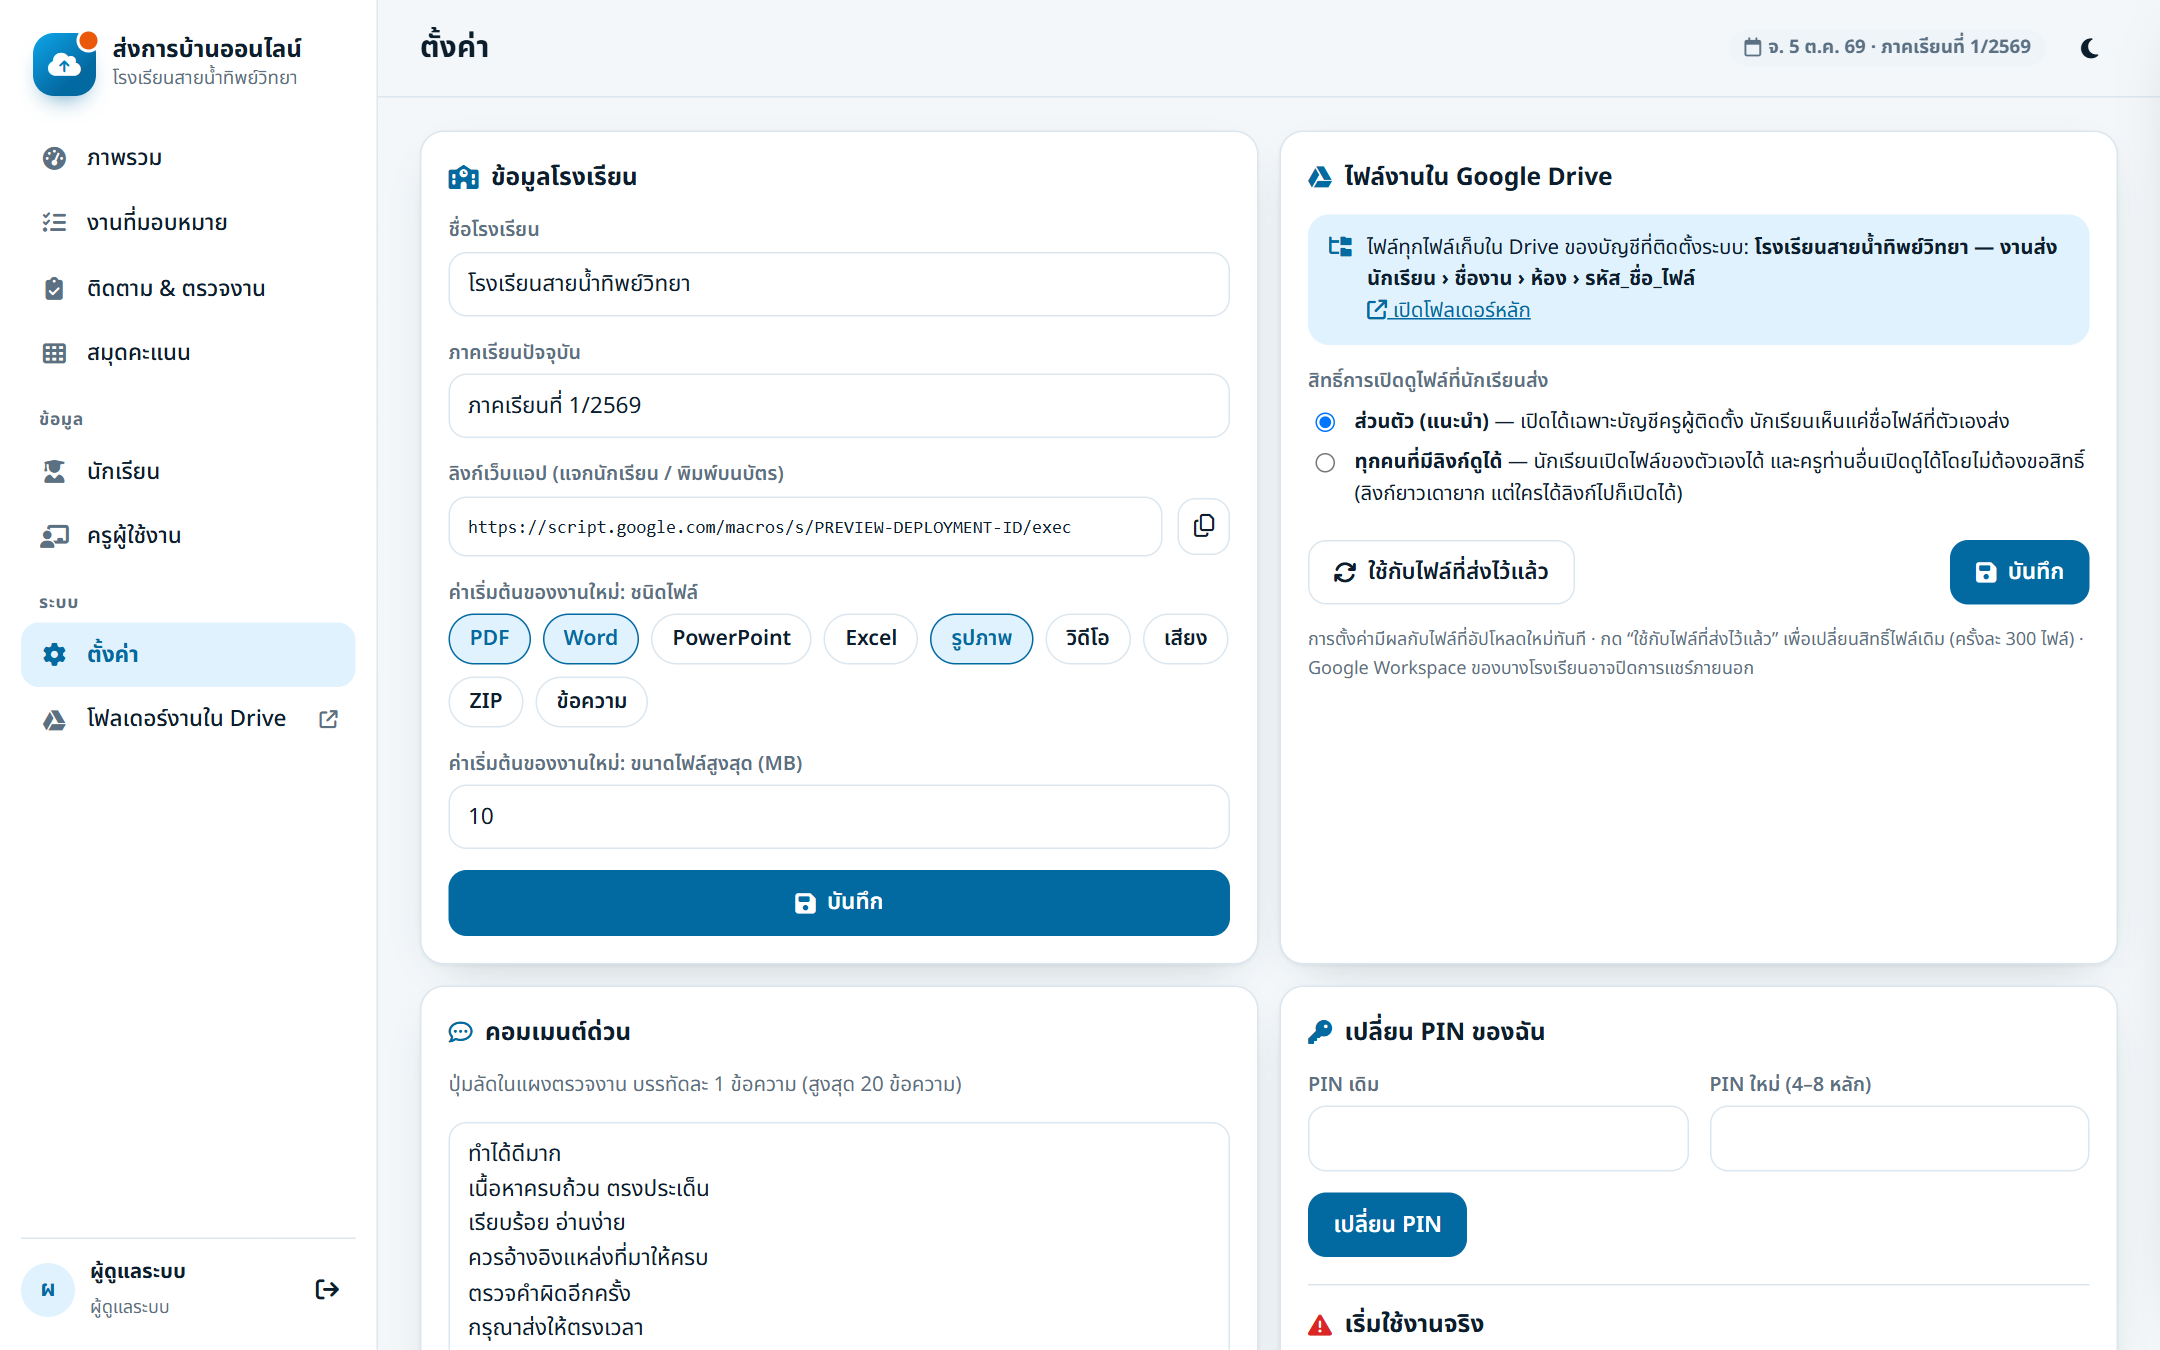Toggle the ZIP file type chip
Screen dimensions: 2160x1350
point(485,701)
